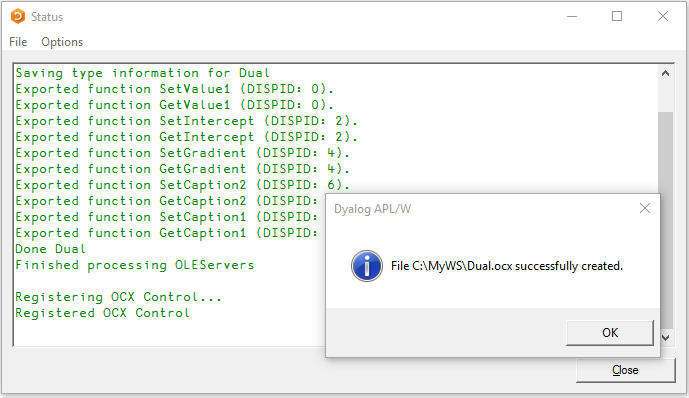Image resolution: width=689 pixels, height=398 pixels.
Task: Click the scrollbar down arrow
Action: pos(665,337)
